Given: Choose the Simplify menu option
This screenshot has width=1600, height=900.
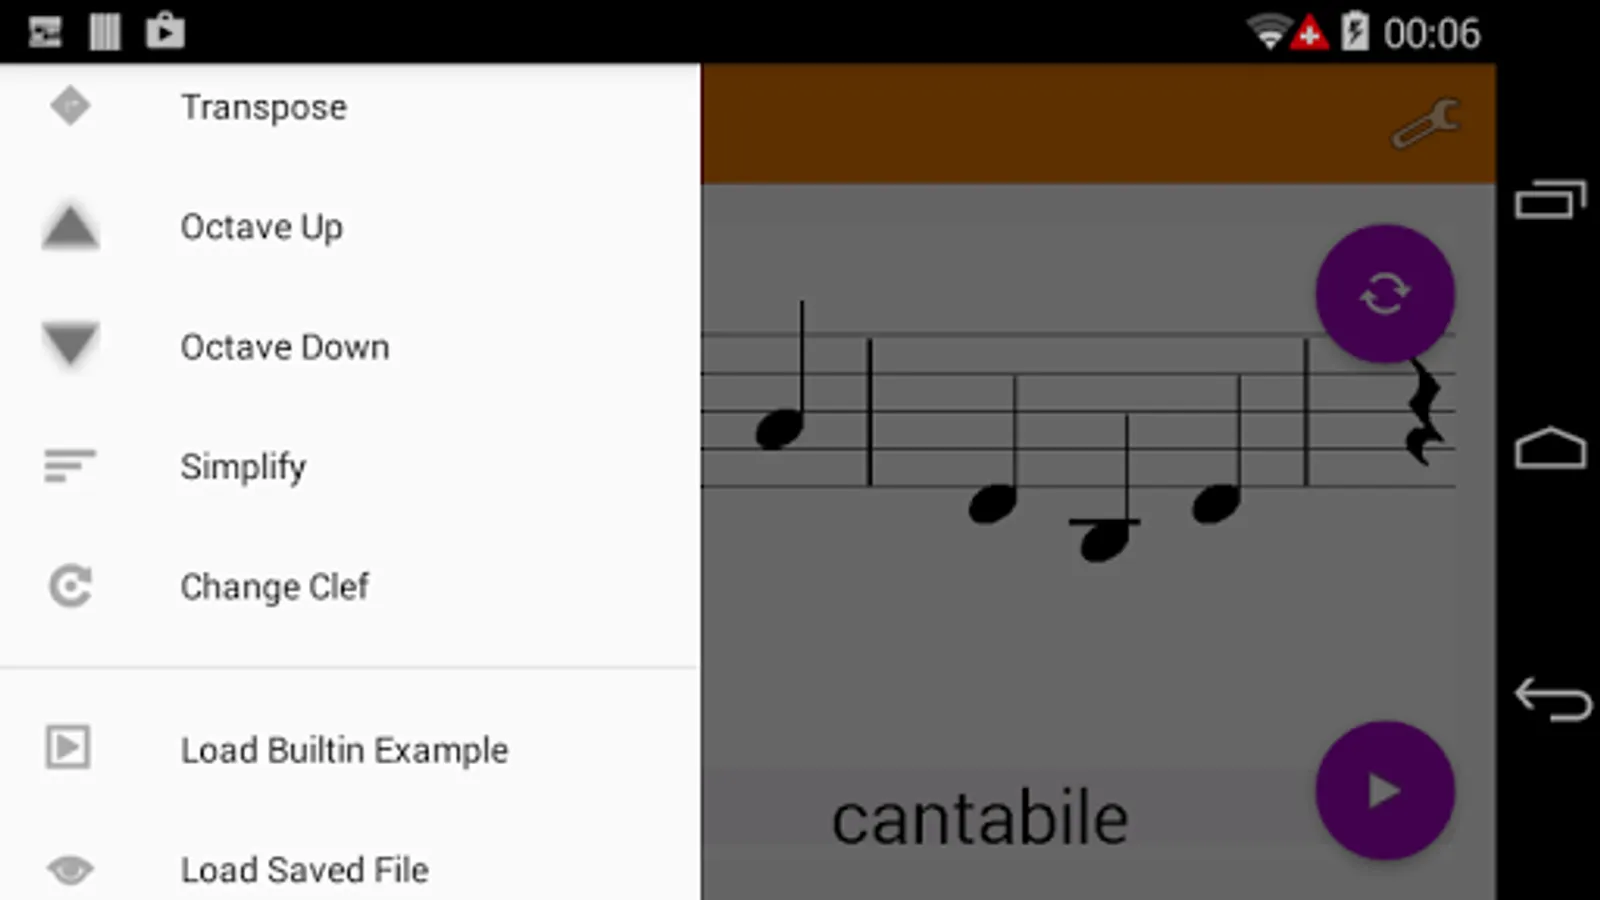Looking at the screenshot, I should [243, 467].
